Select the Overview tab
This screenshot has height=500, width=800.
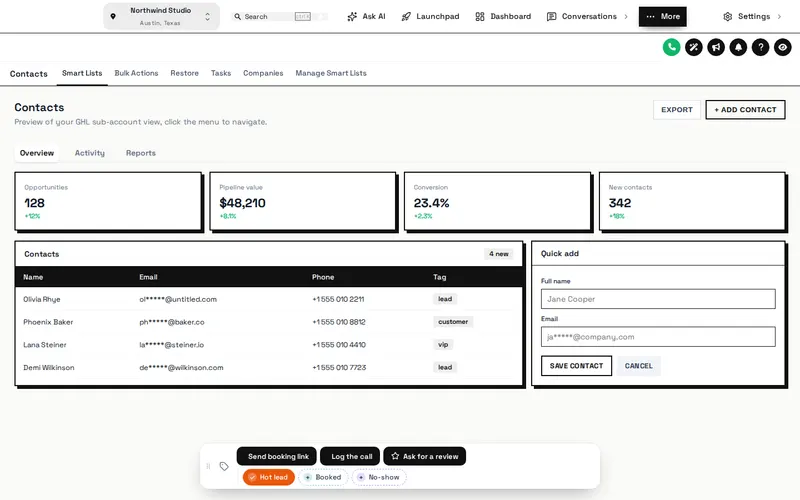click(37, 153)
